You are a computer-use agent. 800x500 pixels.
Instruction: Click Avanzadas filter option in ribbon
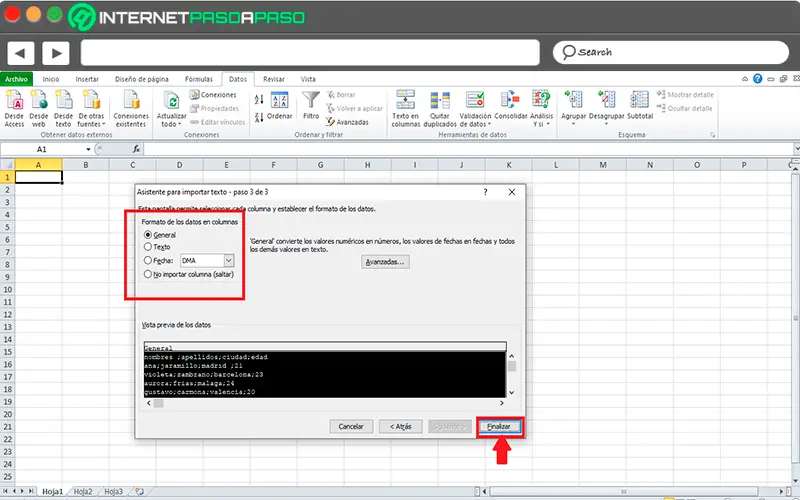point(347,122)
